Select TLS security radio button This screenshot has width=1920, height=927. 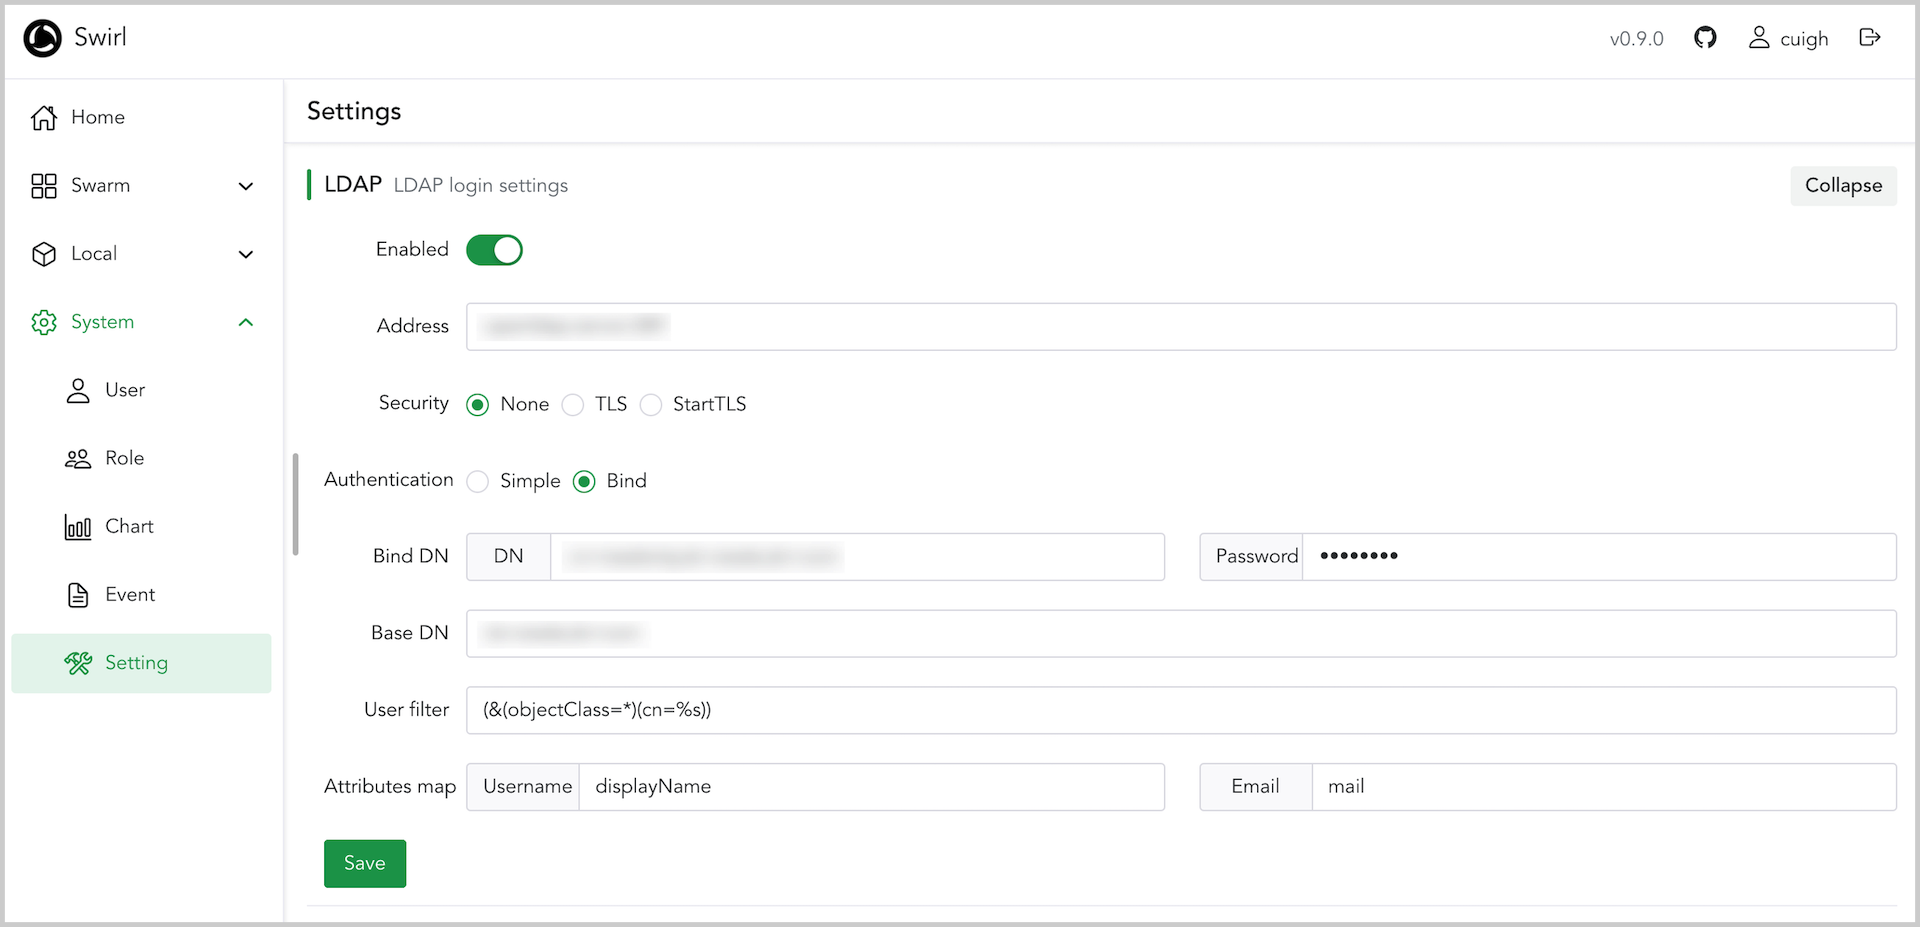click(573, 405)
